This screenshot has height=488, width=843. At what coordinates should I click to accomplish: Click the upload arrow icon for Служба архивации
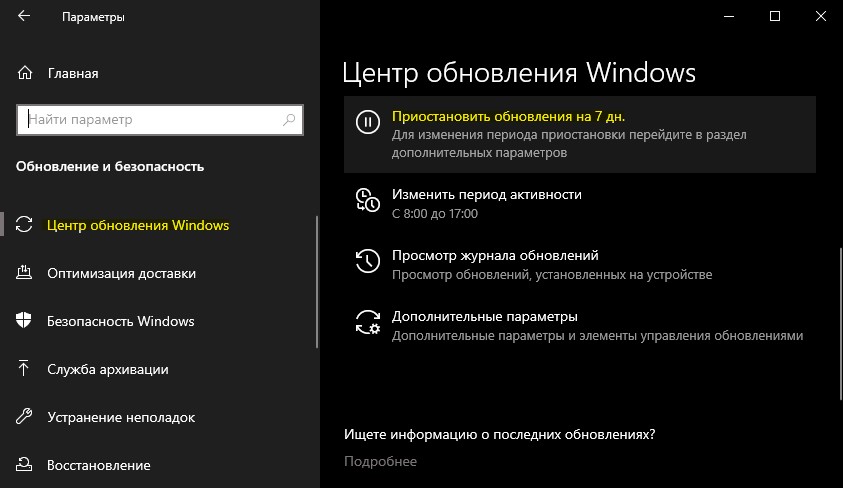[x=24, y=368]
